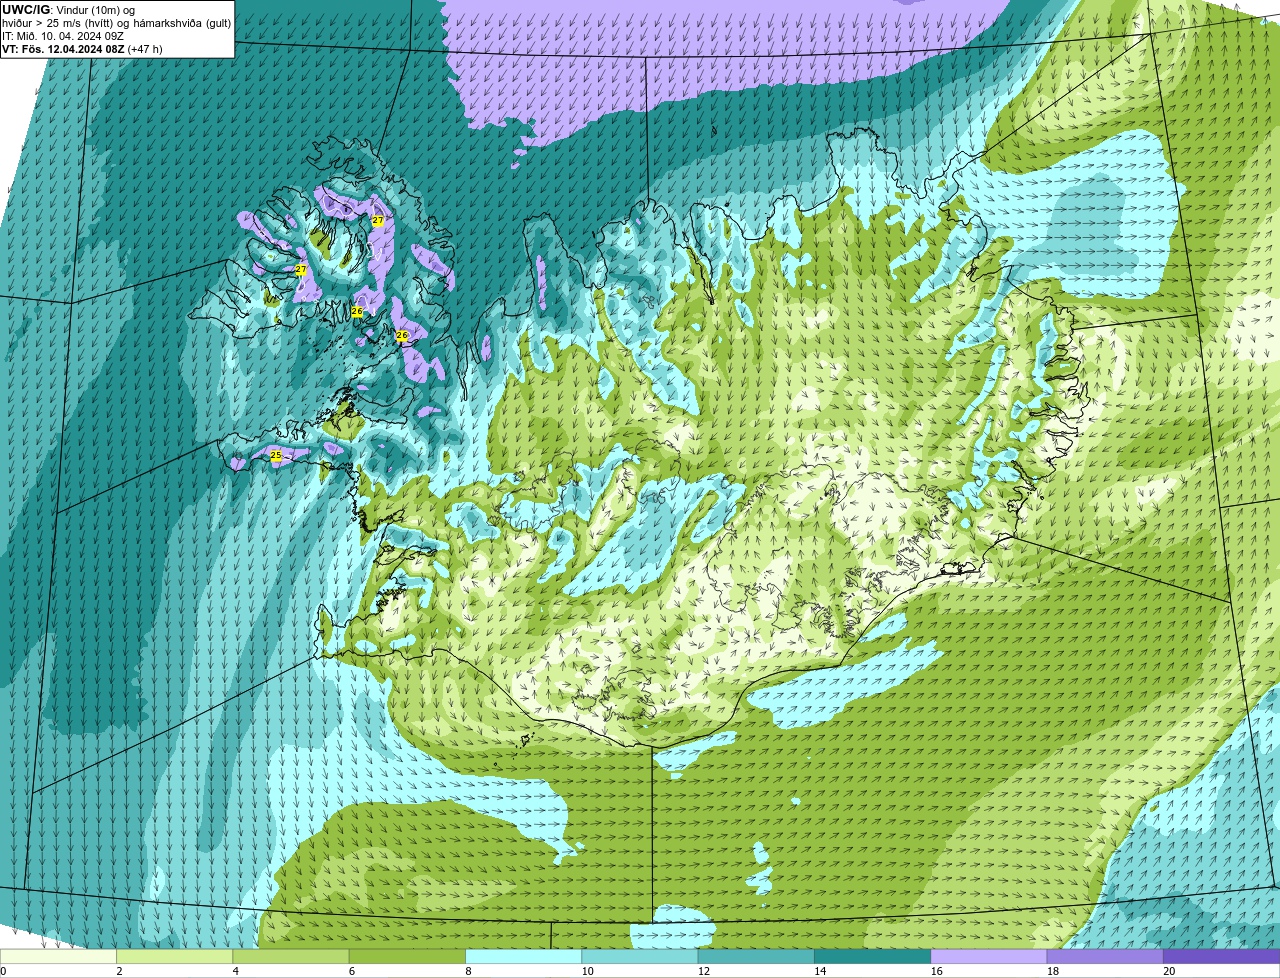
Task: Click the legend scale value '2'
Action: pyautogui.click(x=119, y=971)
